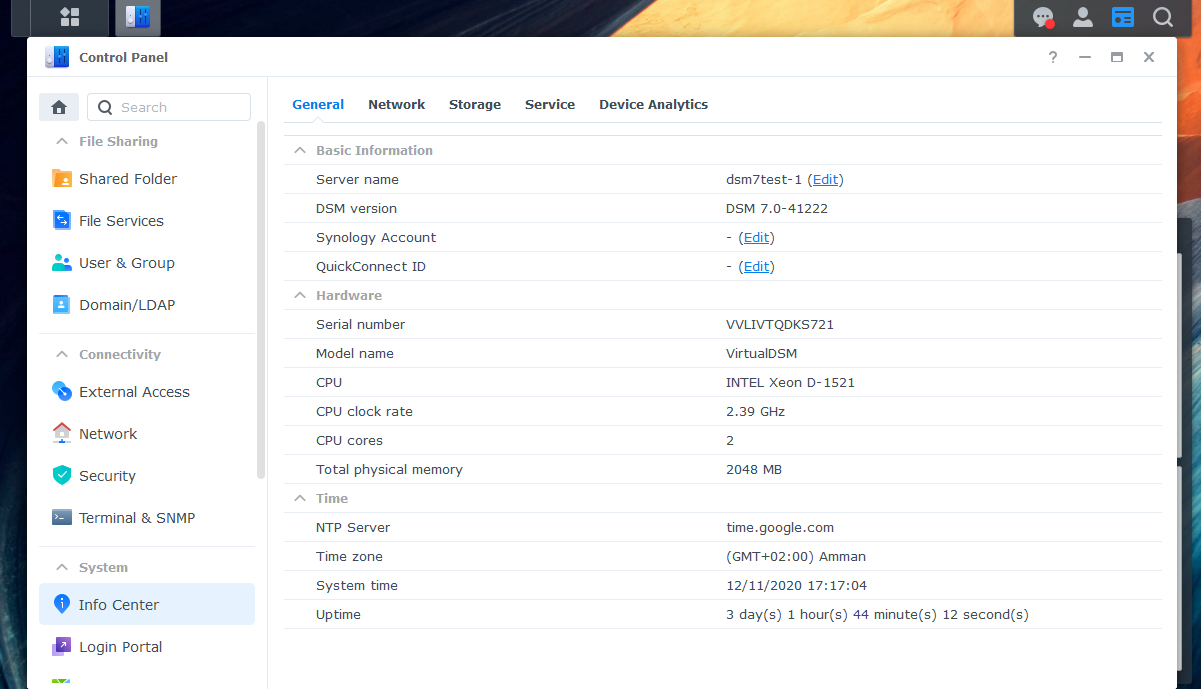
Task: Click the Total physical memory label
Action: point(389,469)
